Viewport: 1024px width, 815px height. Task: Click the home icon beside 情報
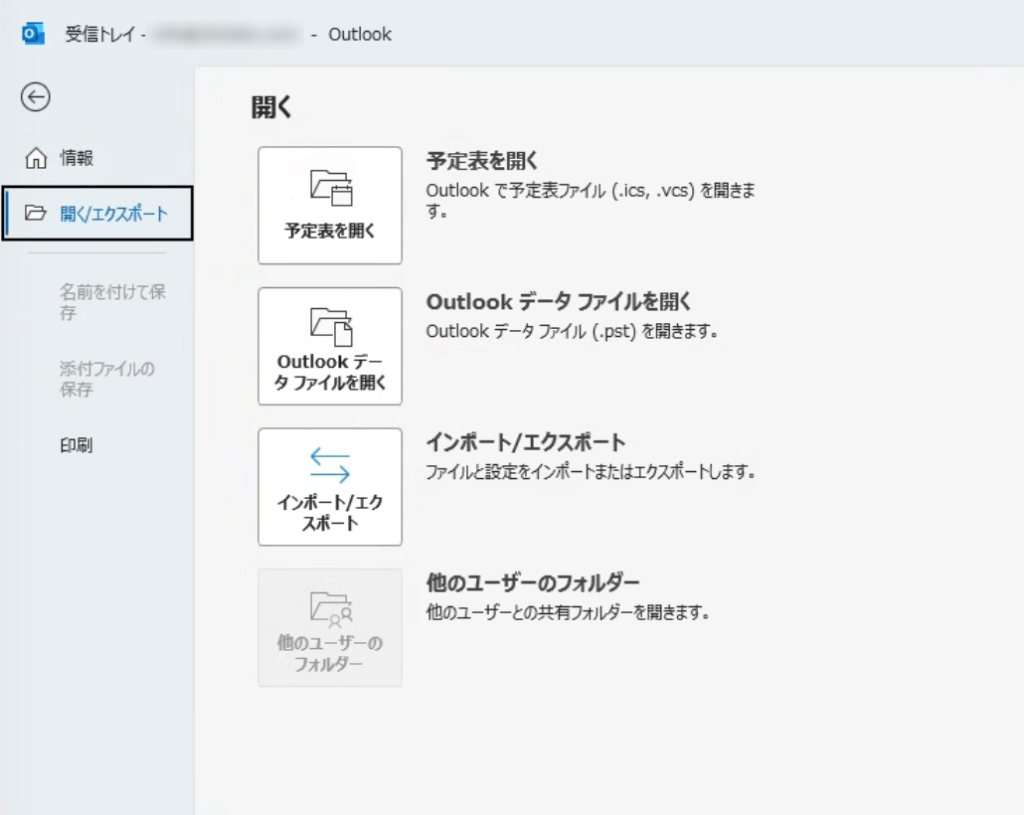pos(35,157)
